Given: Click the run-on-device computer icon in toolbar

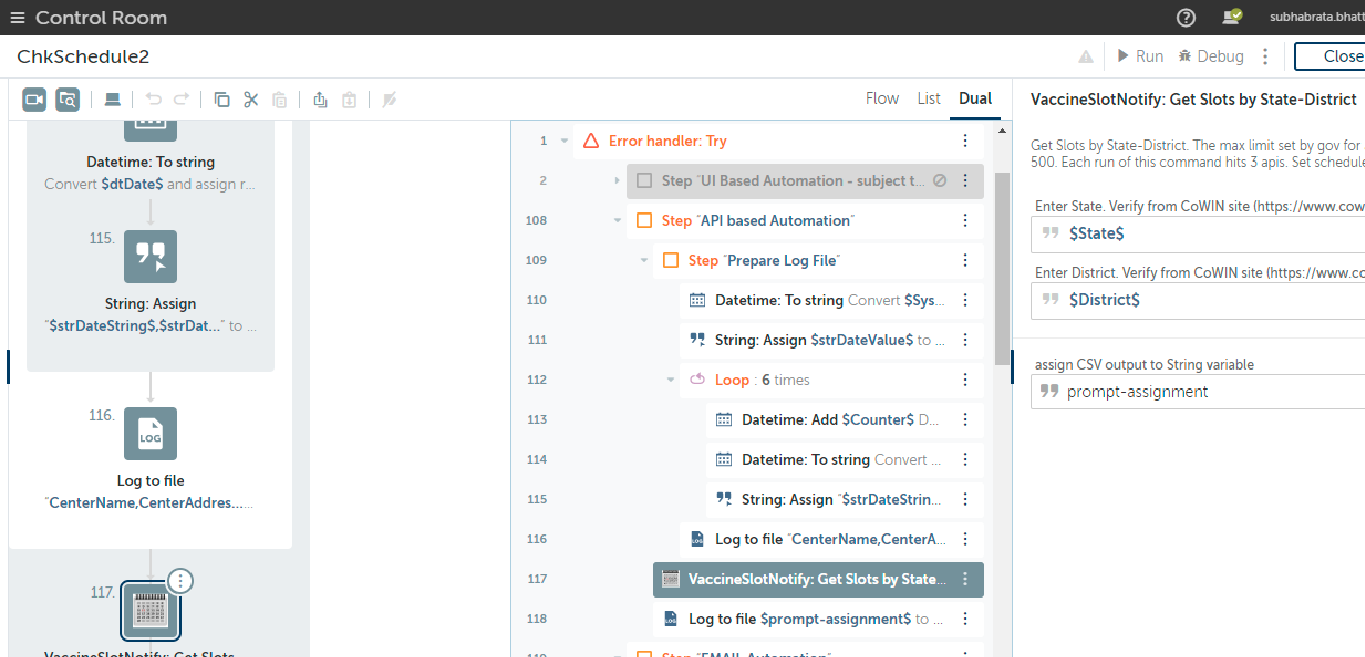Looking at the screenshot, I should pos(113,99).
